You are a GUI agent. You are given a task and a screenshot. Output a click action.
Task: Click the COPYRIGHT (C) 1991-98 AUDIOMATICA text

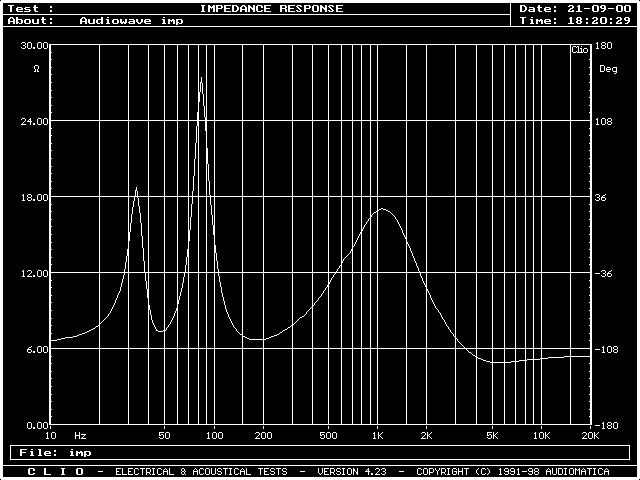[x=513, y=472]
